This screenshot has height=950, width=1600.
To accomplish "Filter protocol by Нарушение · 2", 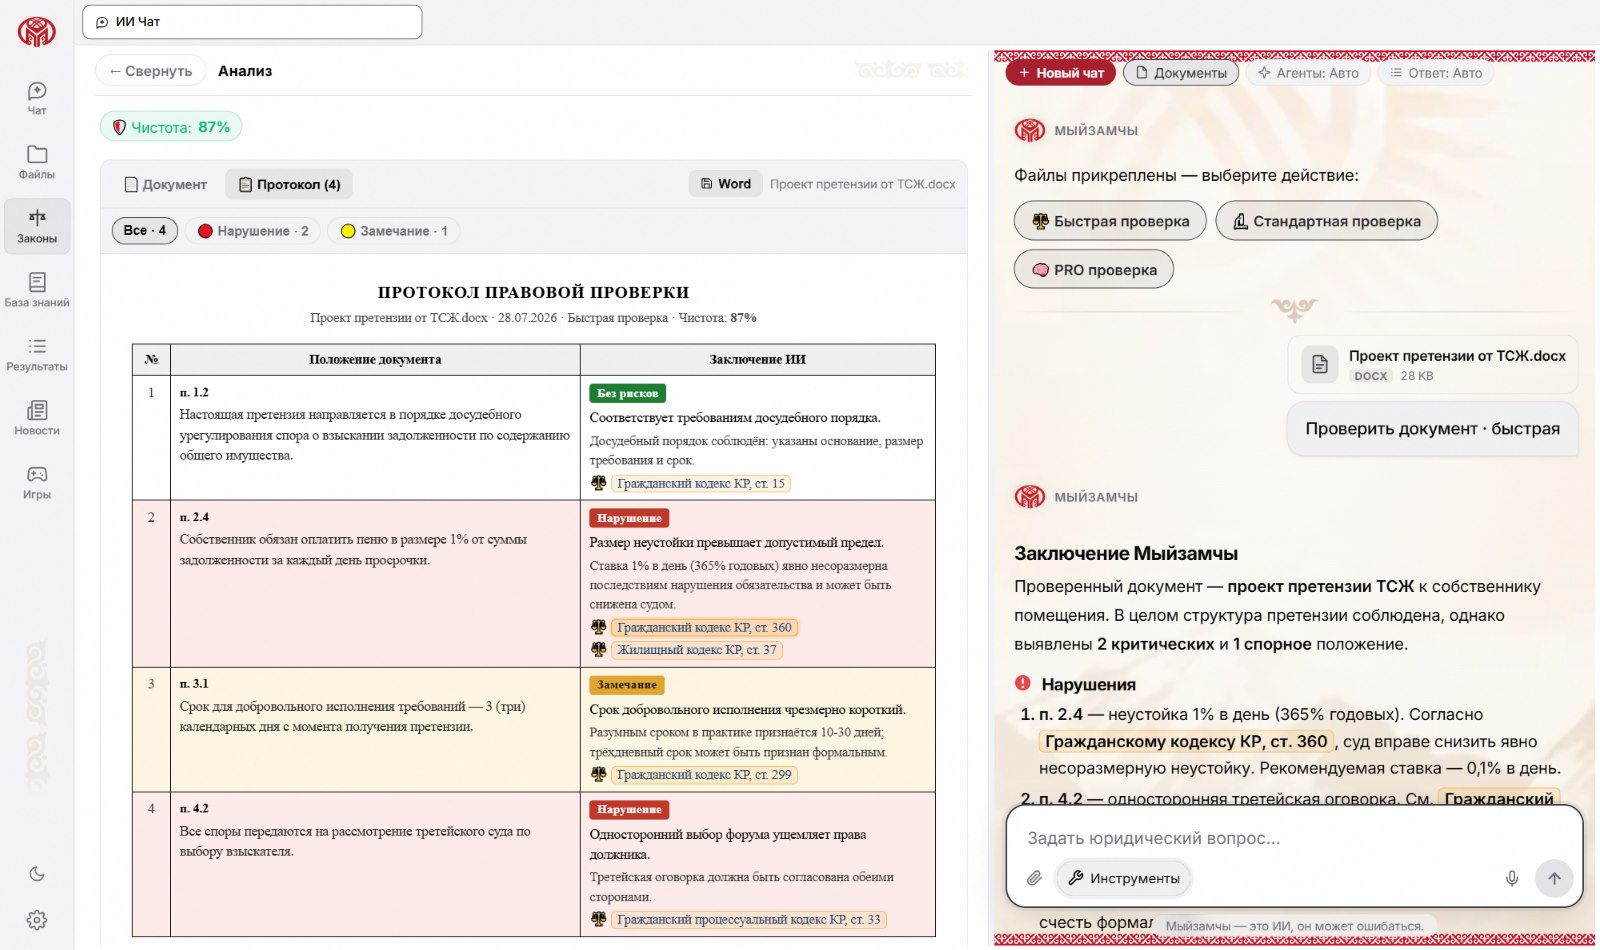I will (x=253, y=231).
